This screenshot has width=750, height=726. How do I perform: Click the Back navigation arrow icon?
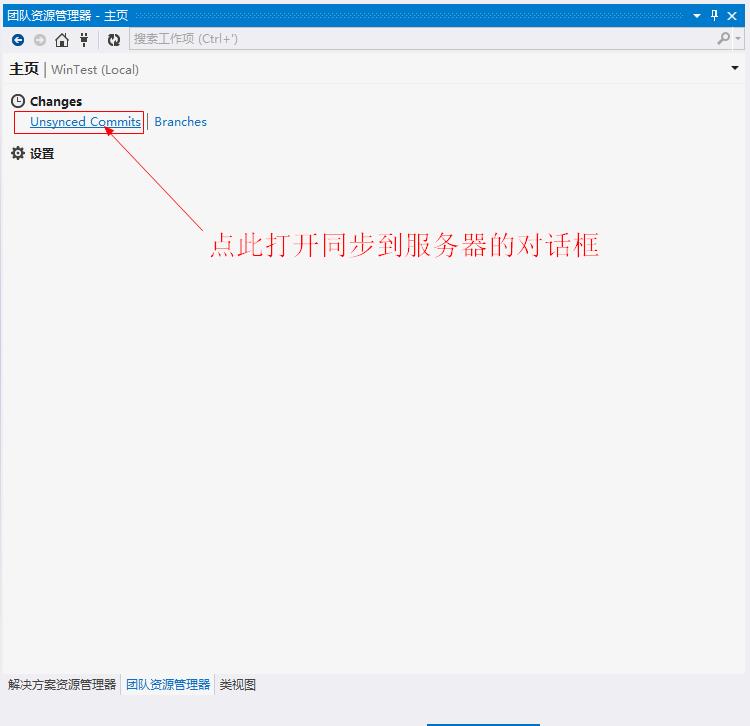tap(18, 40)
